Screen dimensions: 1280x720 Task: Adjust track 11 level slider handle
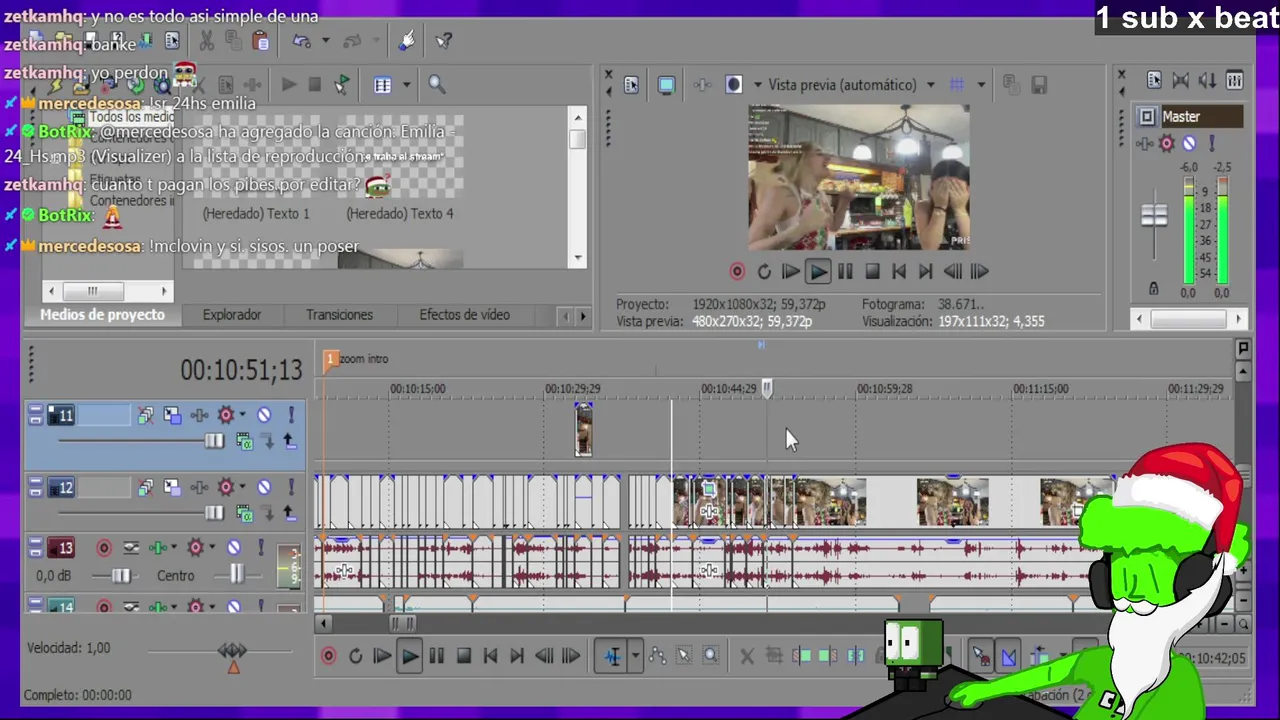click(214, 441)
